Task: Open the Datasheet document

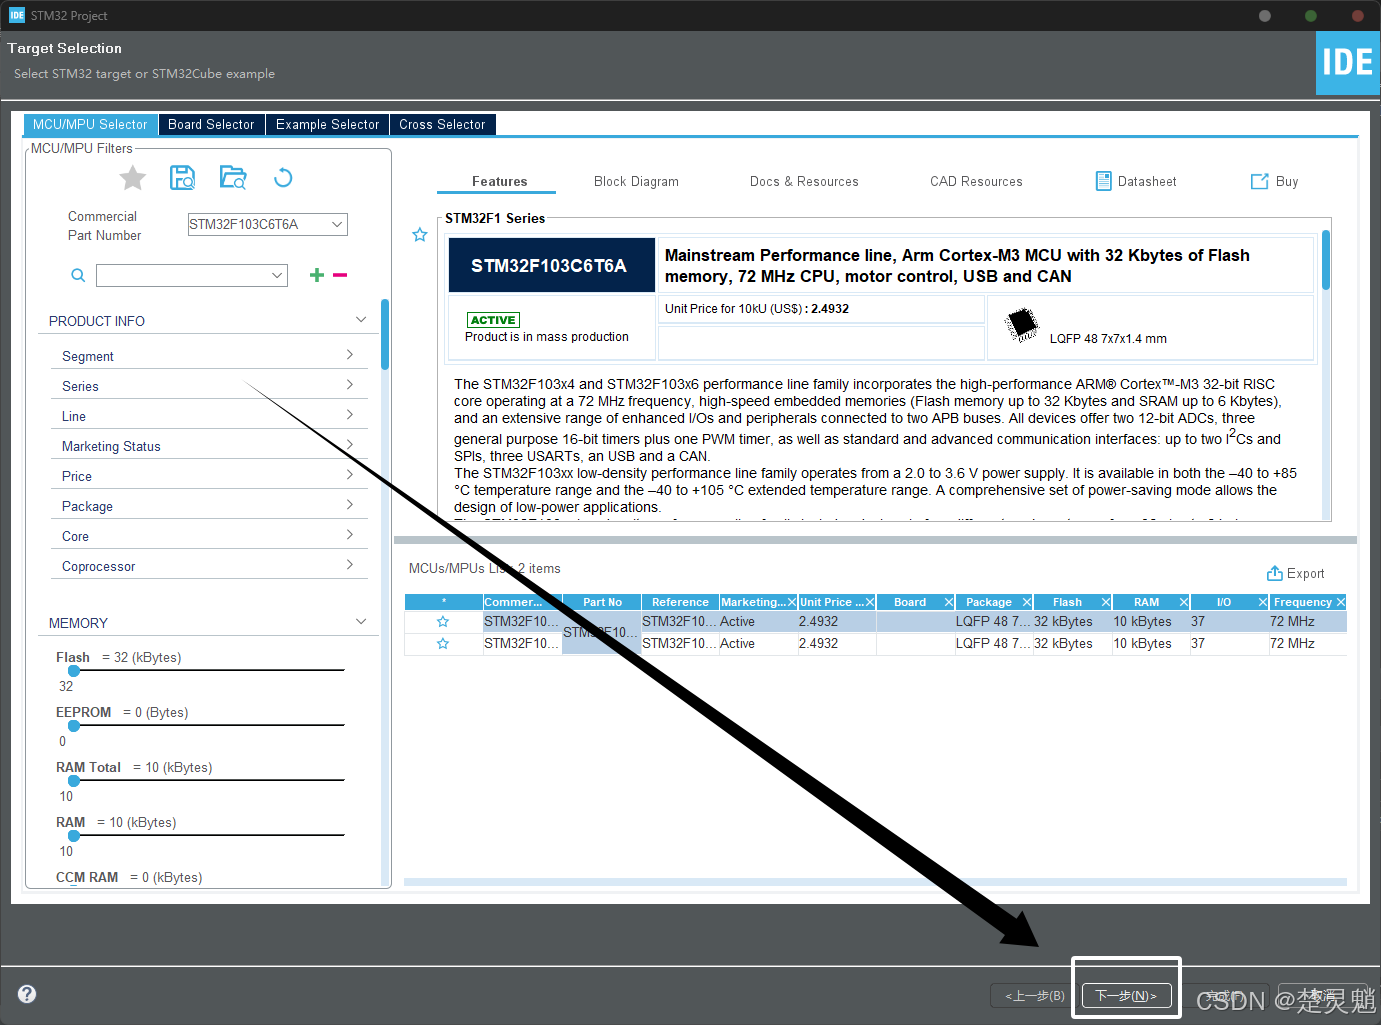Action: (x=1136, y=181)
